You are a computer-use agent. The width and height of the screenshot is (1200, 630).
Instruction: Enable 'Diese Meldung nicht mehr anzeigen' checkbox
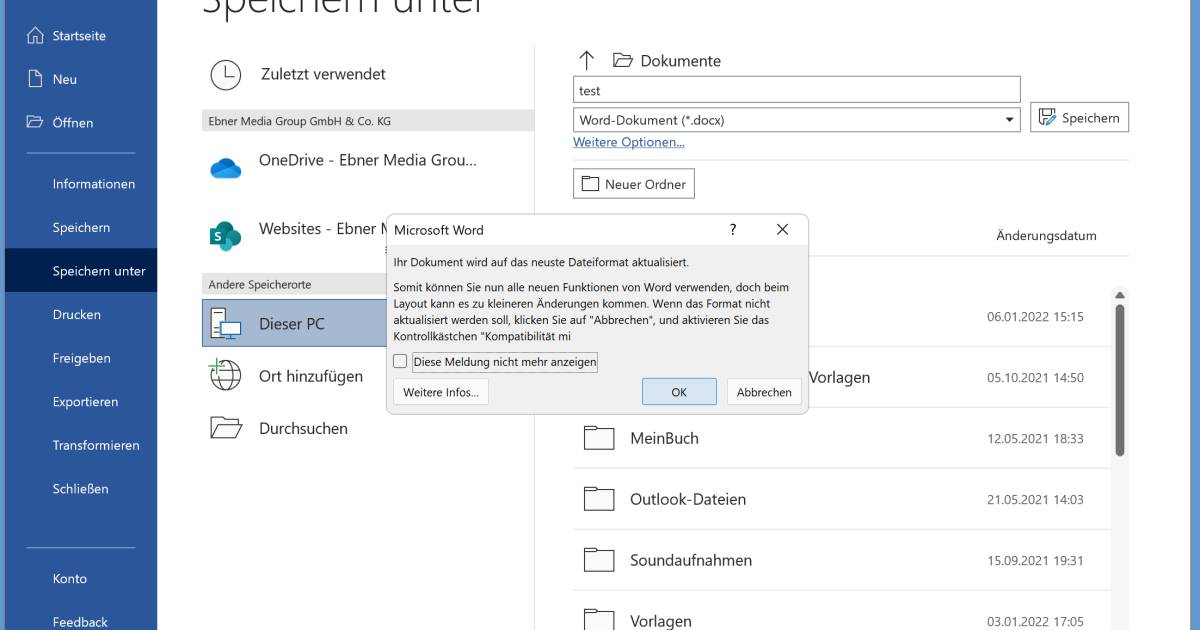pyautogui.click(x=400, y=362)
